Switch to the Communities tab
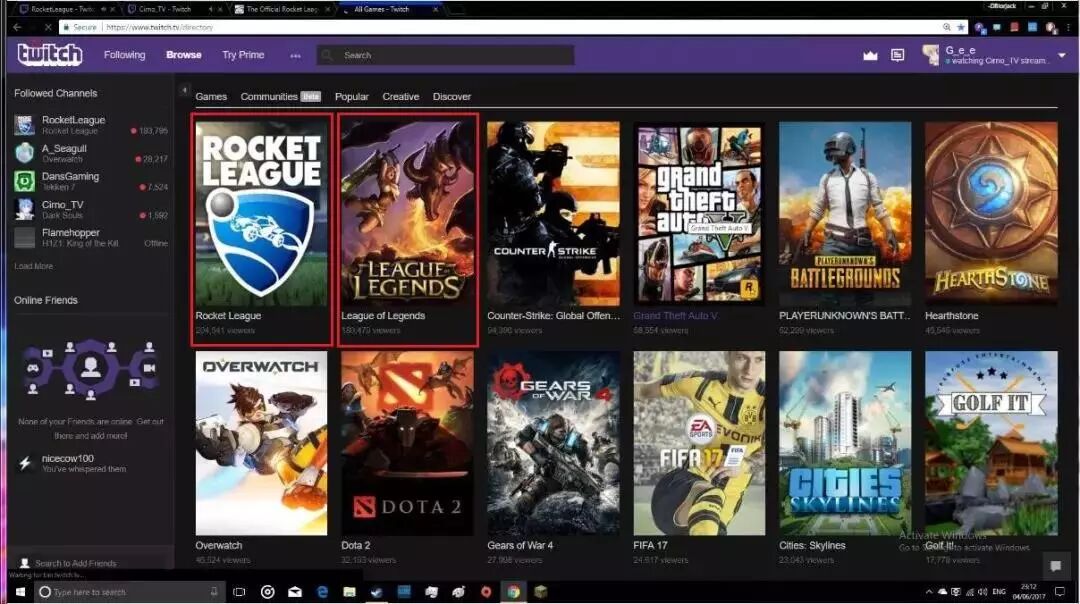 click(269, 97)
